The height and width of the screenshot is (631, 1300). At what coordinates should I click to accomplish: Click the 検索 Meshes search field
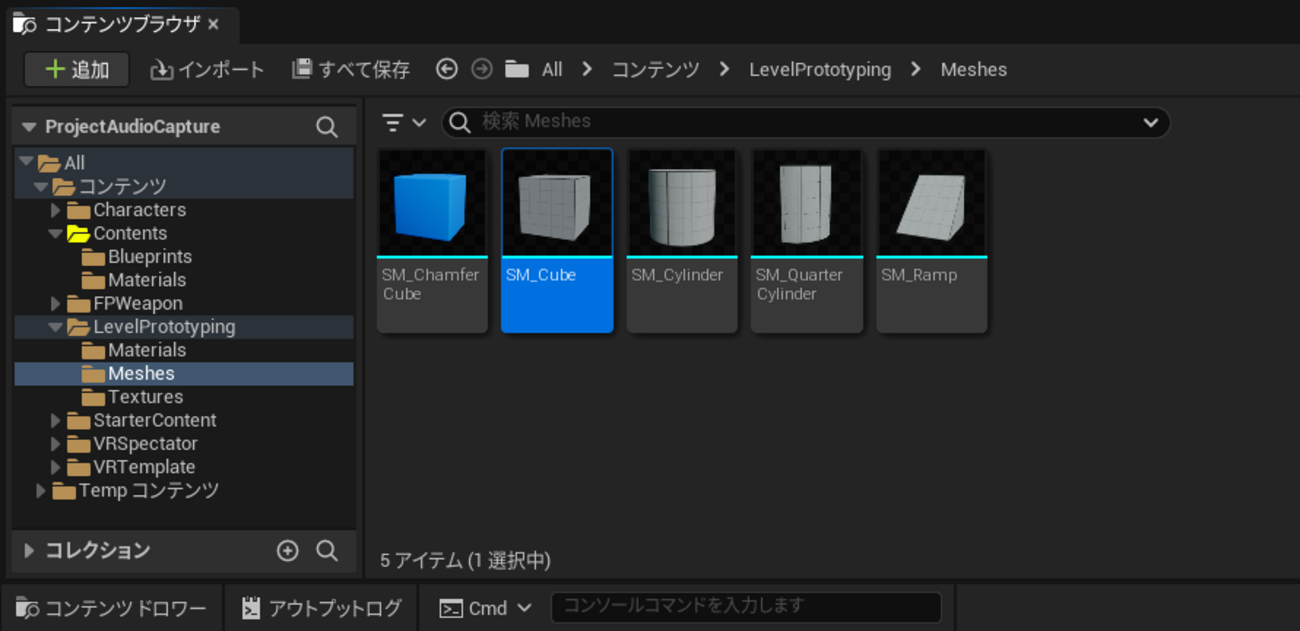[800, 122]
